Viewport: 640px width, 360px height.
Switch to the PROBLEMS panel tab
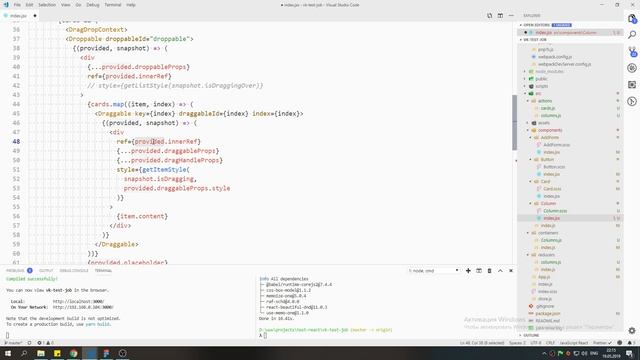click(15, 271)
